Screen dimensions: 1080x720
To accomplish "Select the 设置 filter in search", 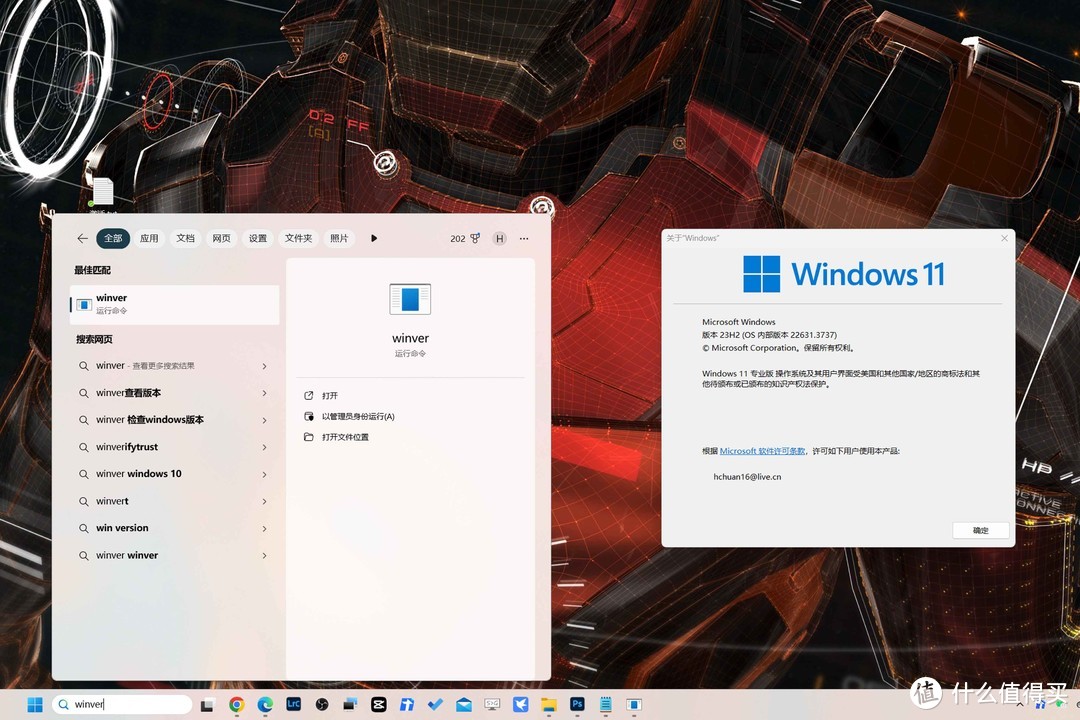I will [257, 238].
